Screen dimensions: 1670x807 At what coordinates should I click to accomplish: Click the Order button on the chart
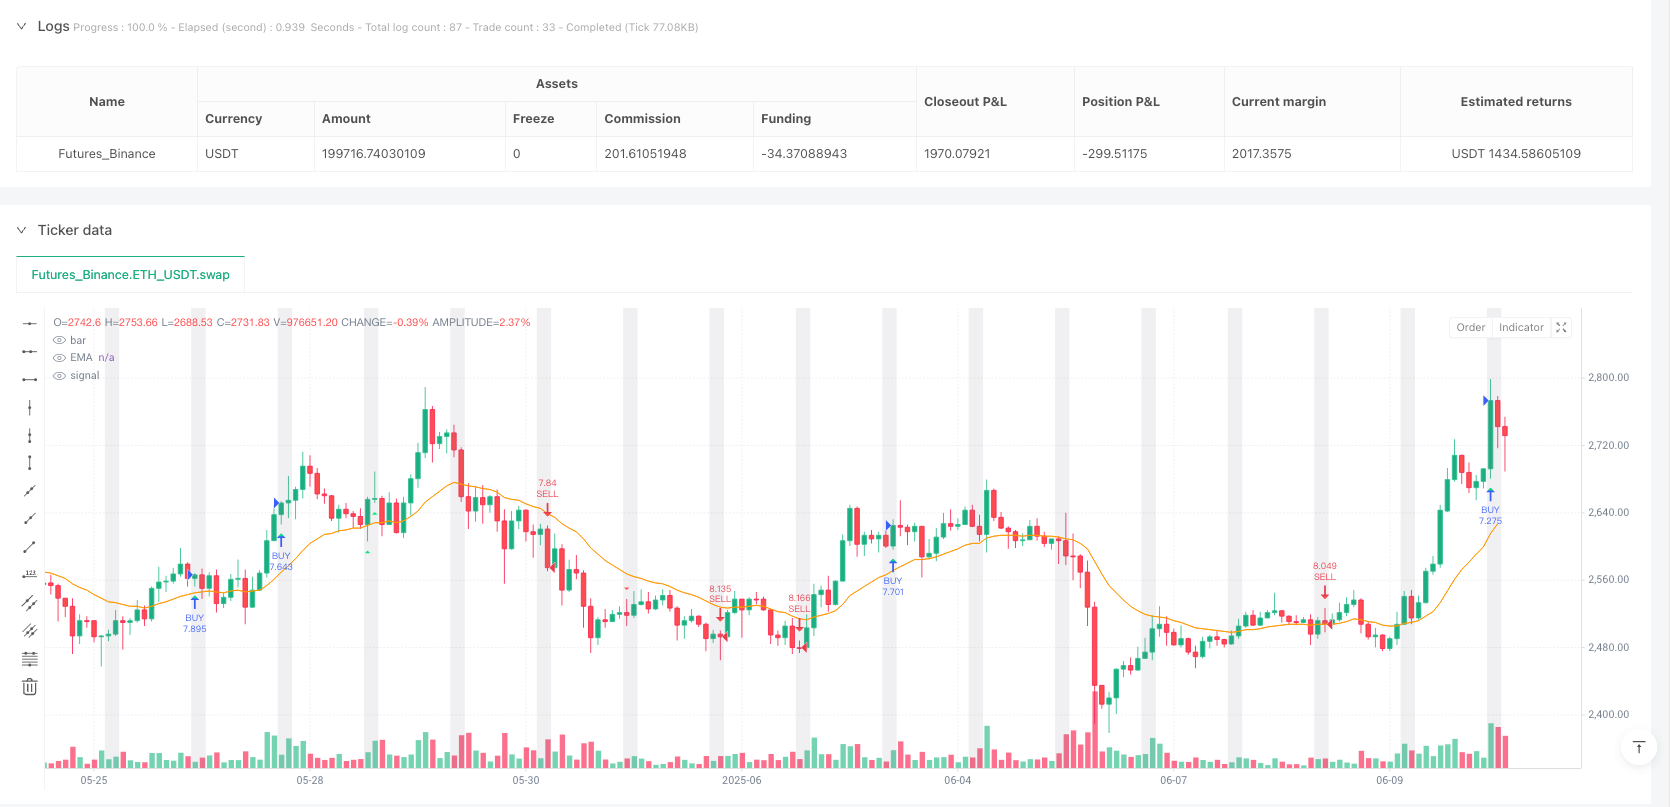pos(1470,328)
